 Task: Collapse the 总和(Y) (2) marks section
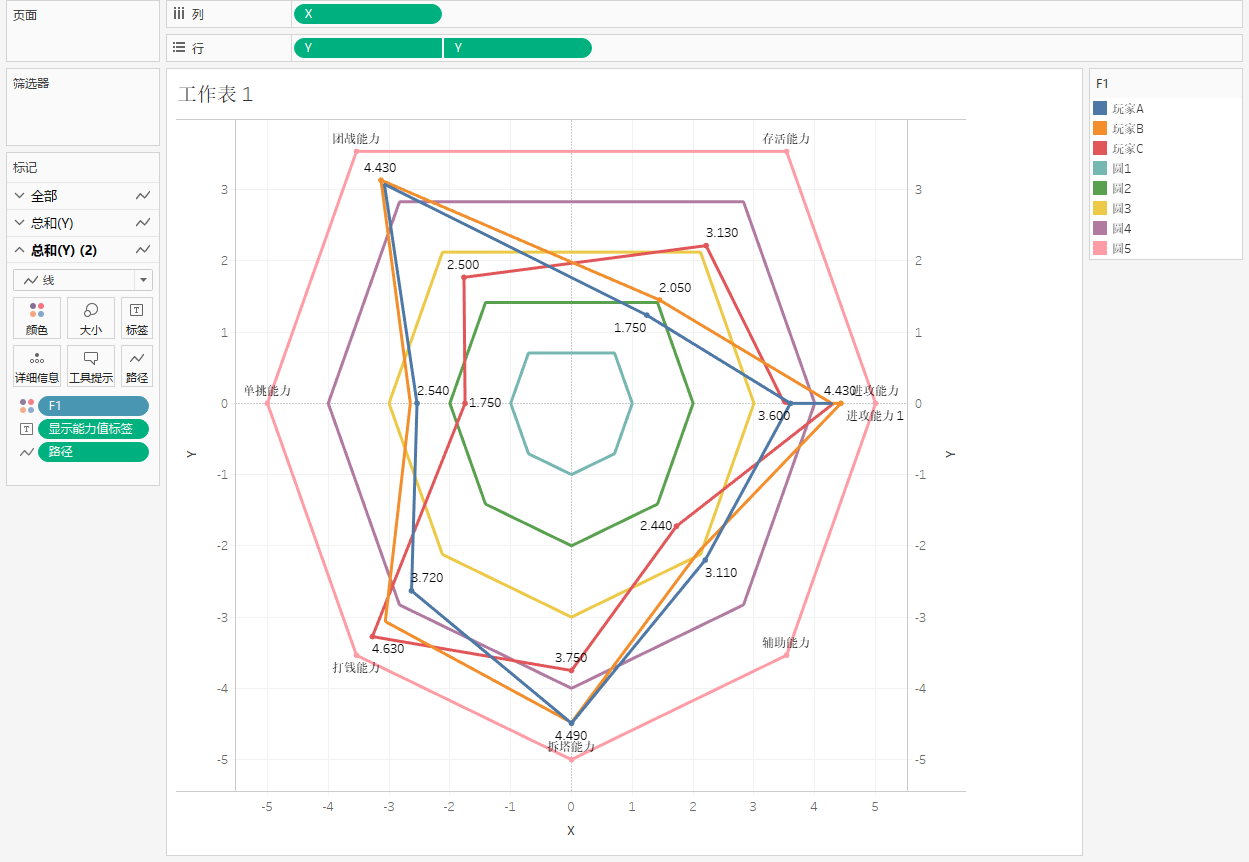pos(20,250)
